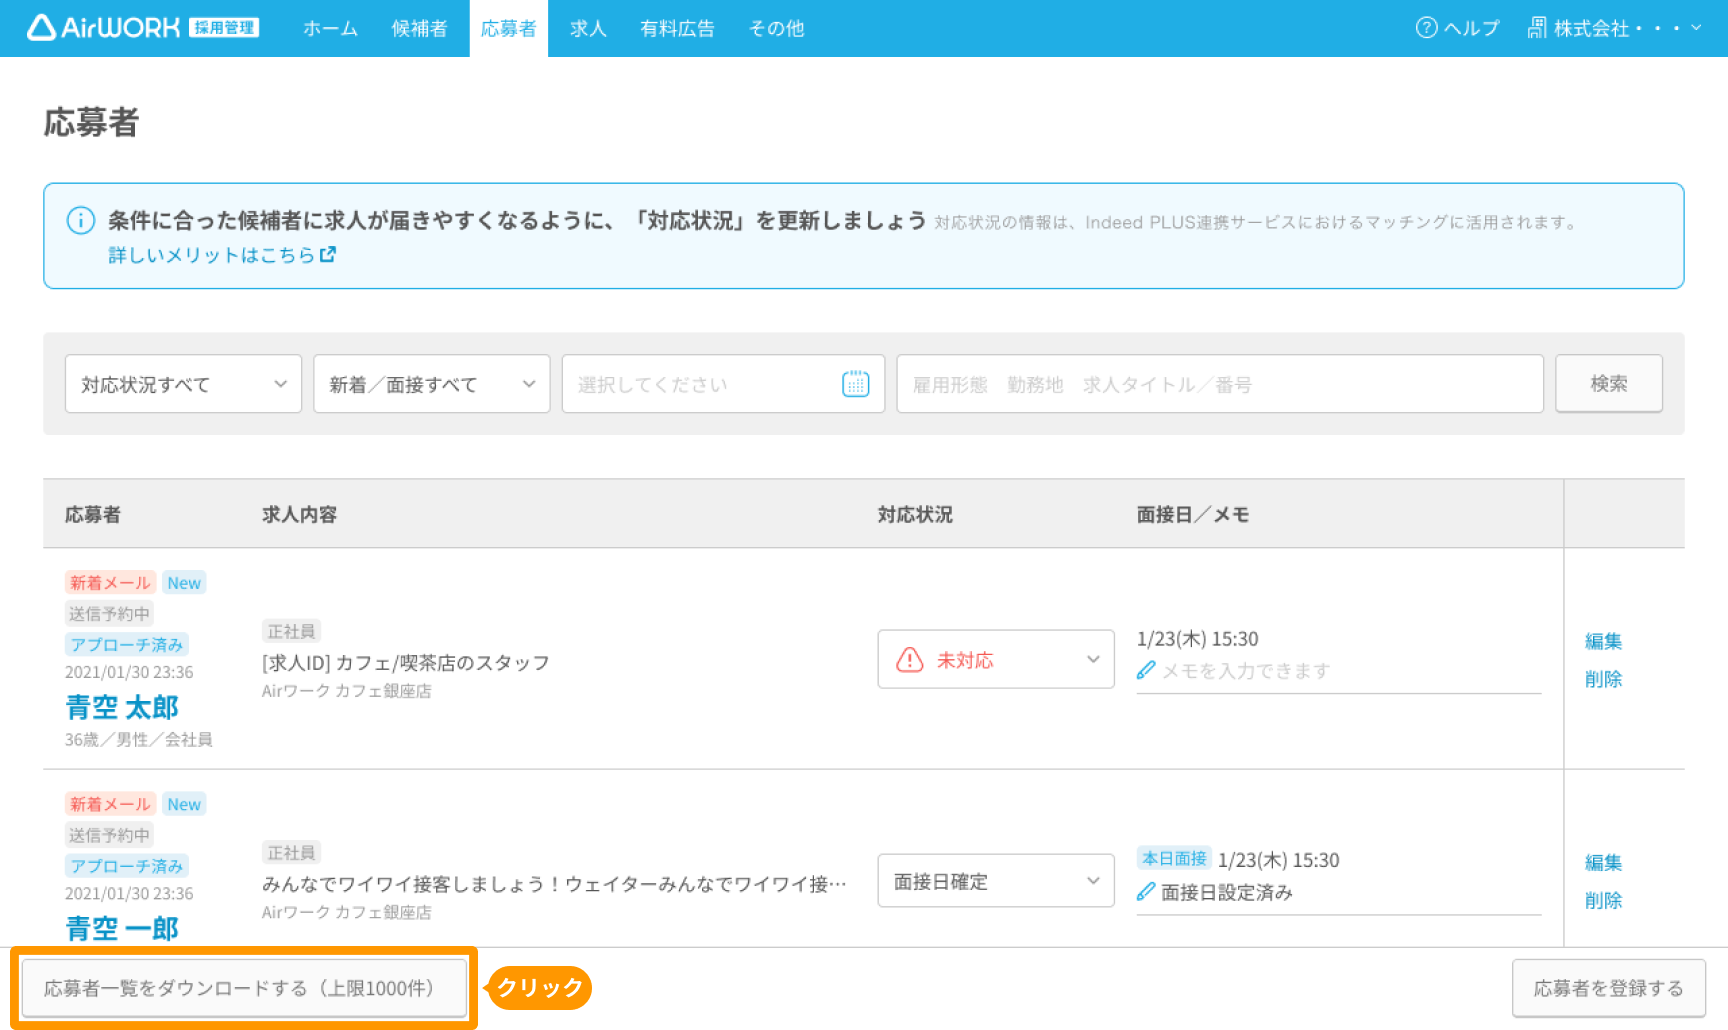Open the calendar date picker icon
The image size is (1728, 1030).
(x=856, y=384)
